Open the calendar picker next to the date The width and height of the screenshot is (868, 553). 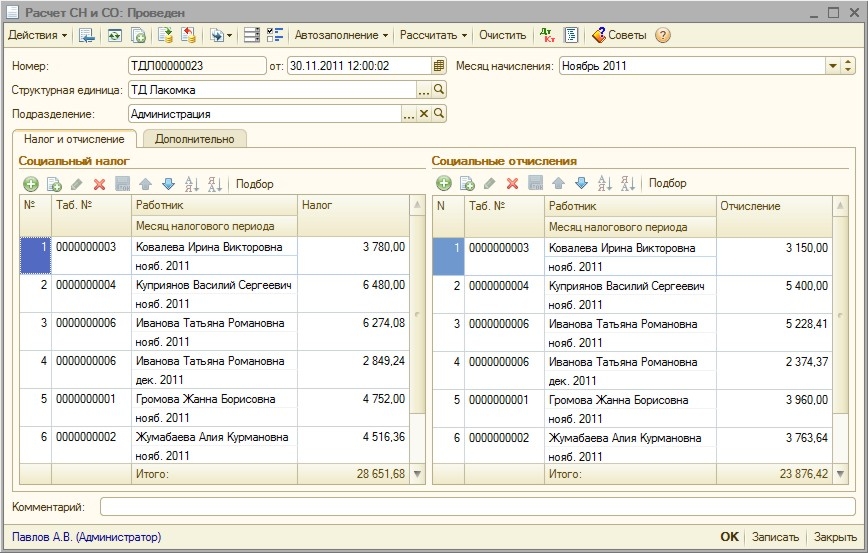pyautogui.click(x=438, y=66)
